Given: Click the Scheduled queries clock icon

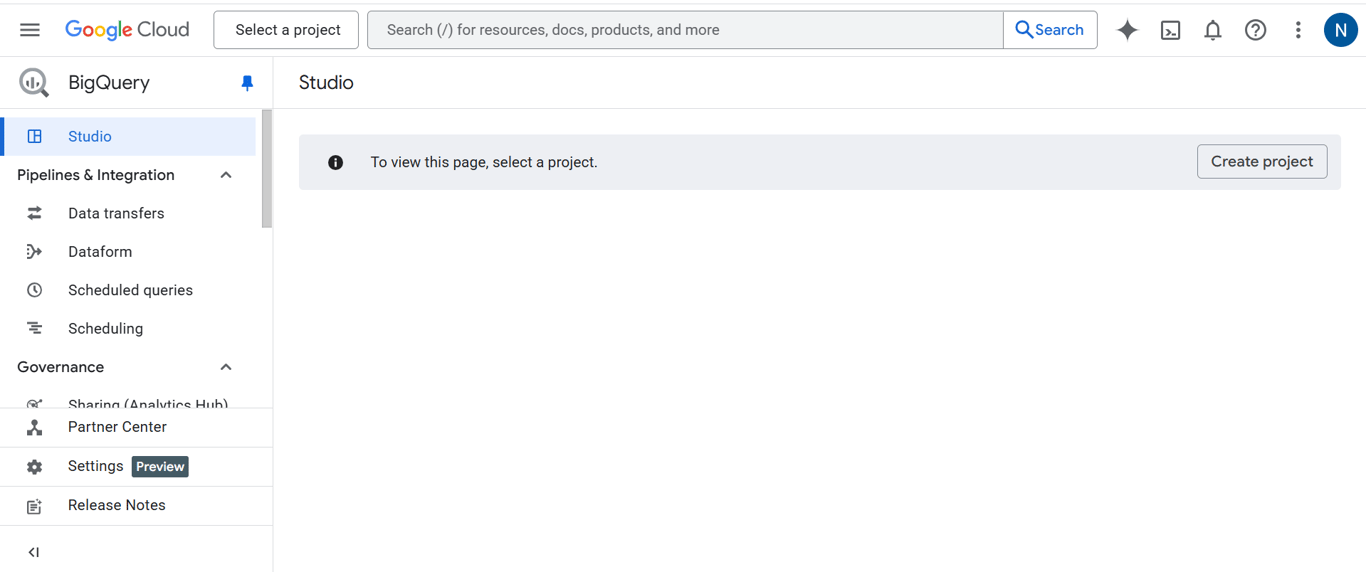Looking at the screenshot, I should click(35, 290).
